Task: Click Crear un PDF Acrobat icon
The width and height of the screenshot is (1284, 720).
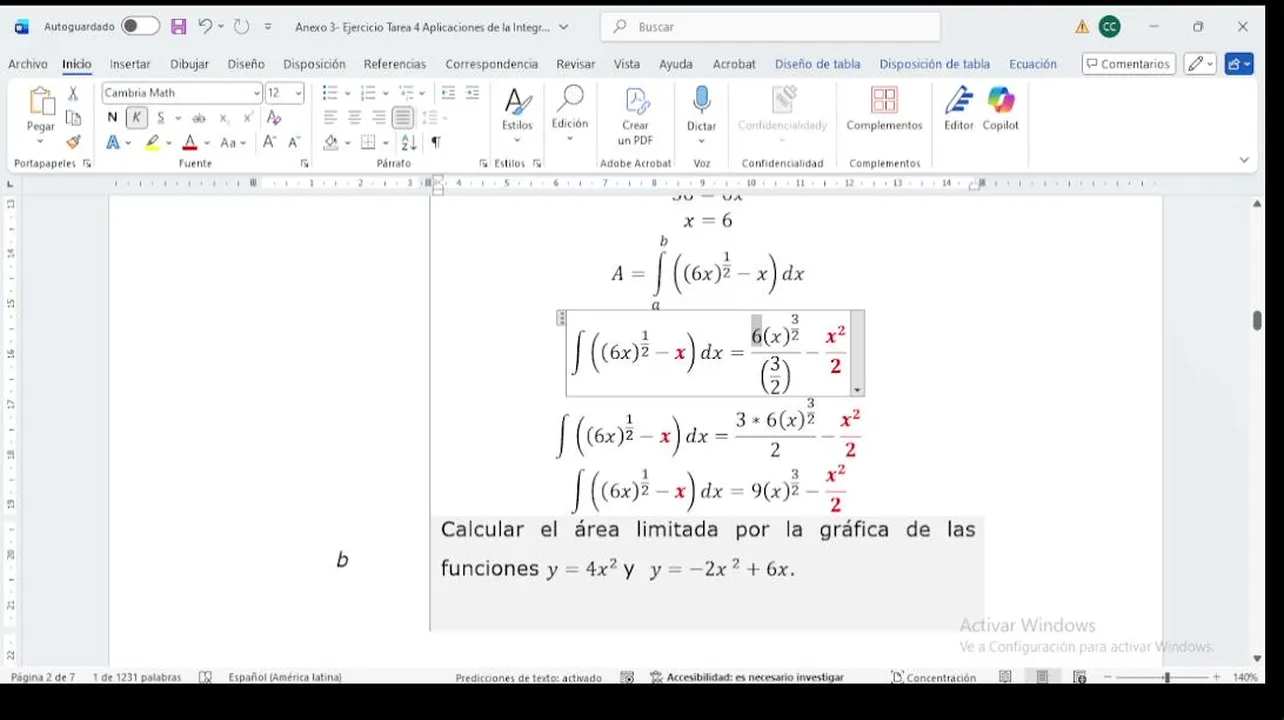Action: 636,101
